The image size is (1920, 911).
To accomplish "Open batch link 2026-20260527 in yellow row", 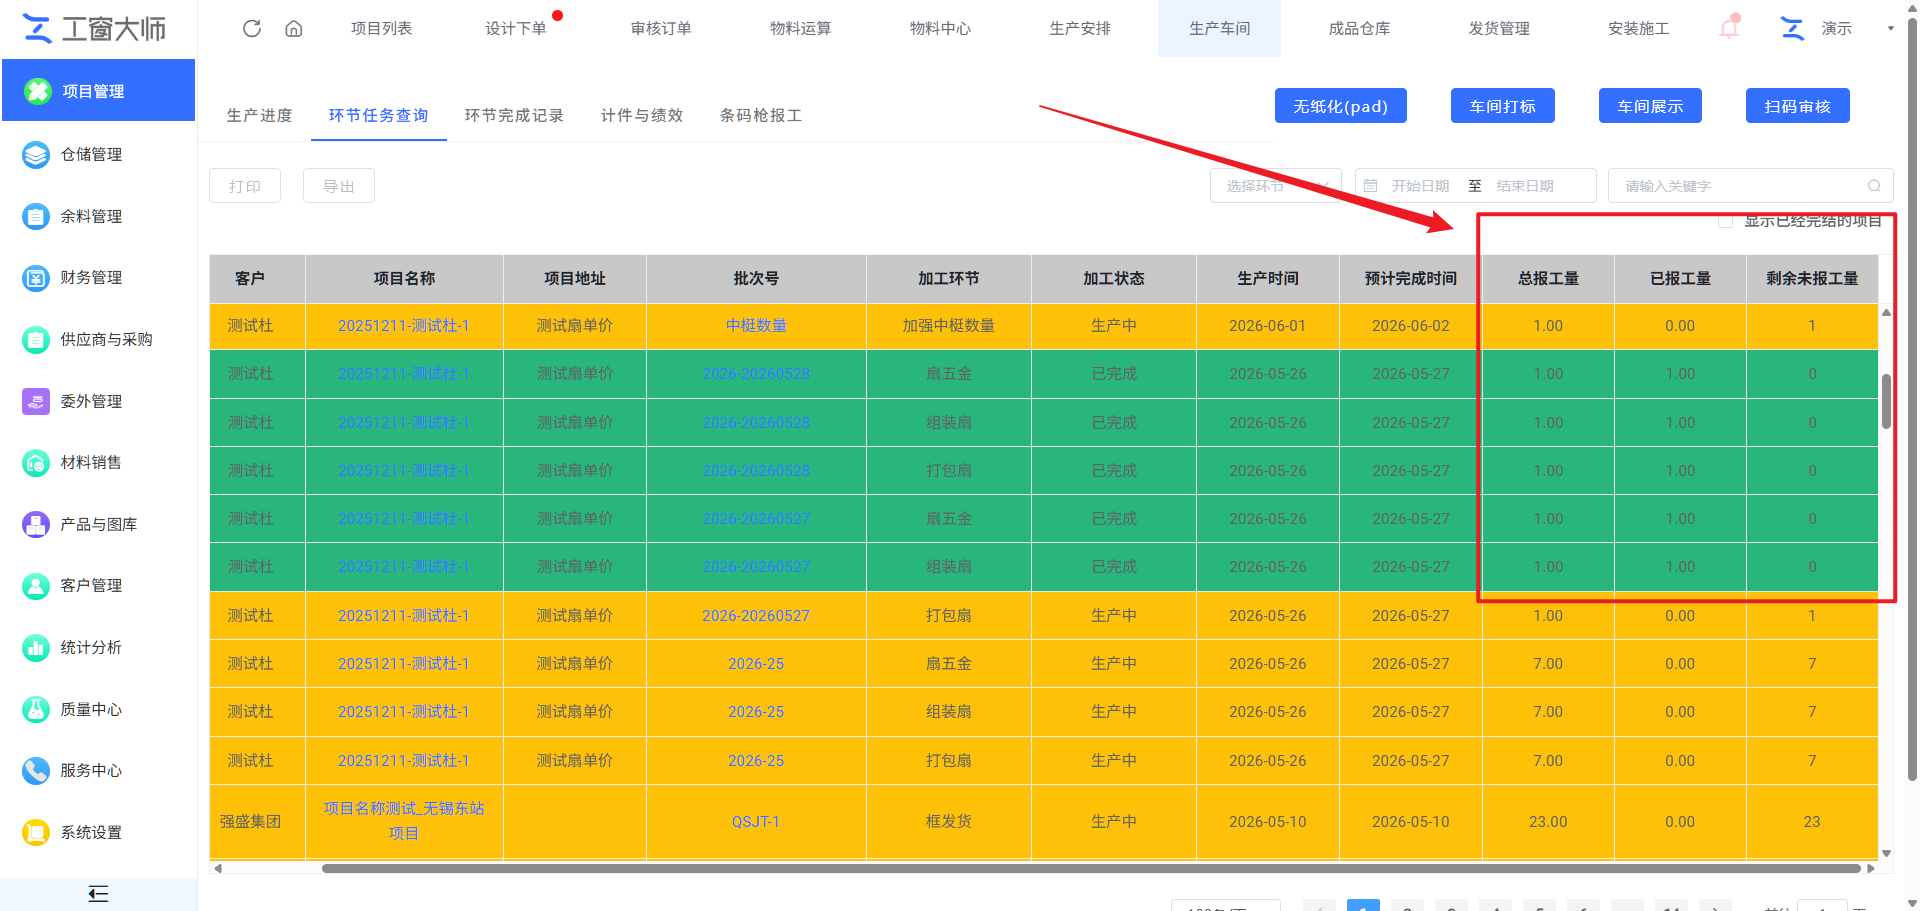I will (756, 616).
